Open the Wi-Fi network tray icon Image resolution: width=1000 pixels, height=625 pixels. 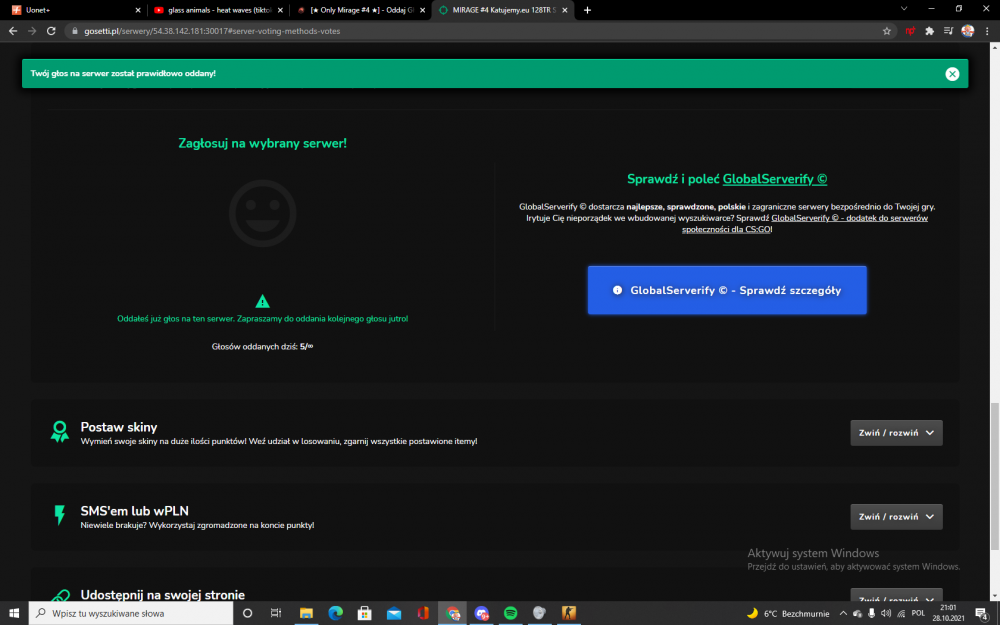click(x=901, y=614)
